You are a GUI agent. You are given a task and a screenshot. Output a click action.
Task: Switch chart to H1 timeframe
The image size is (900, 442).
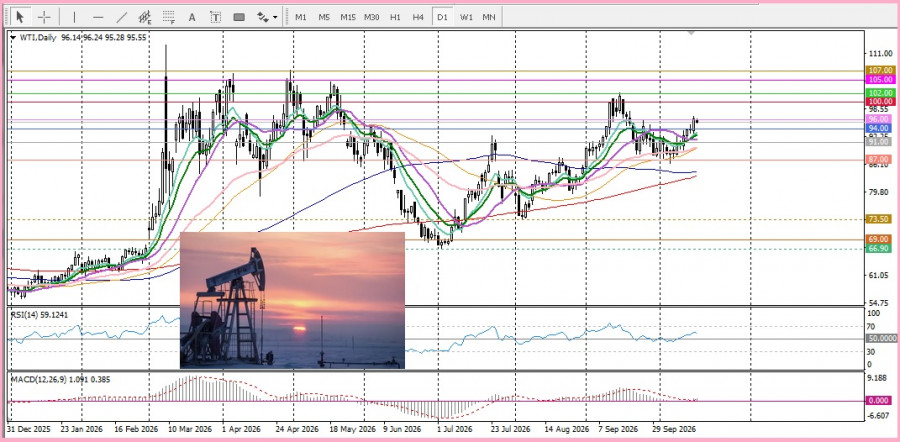(395, 17)
